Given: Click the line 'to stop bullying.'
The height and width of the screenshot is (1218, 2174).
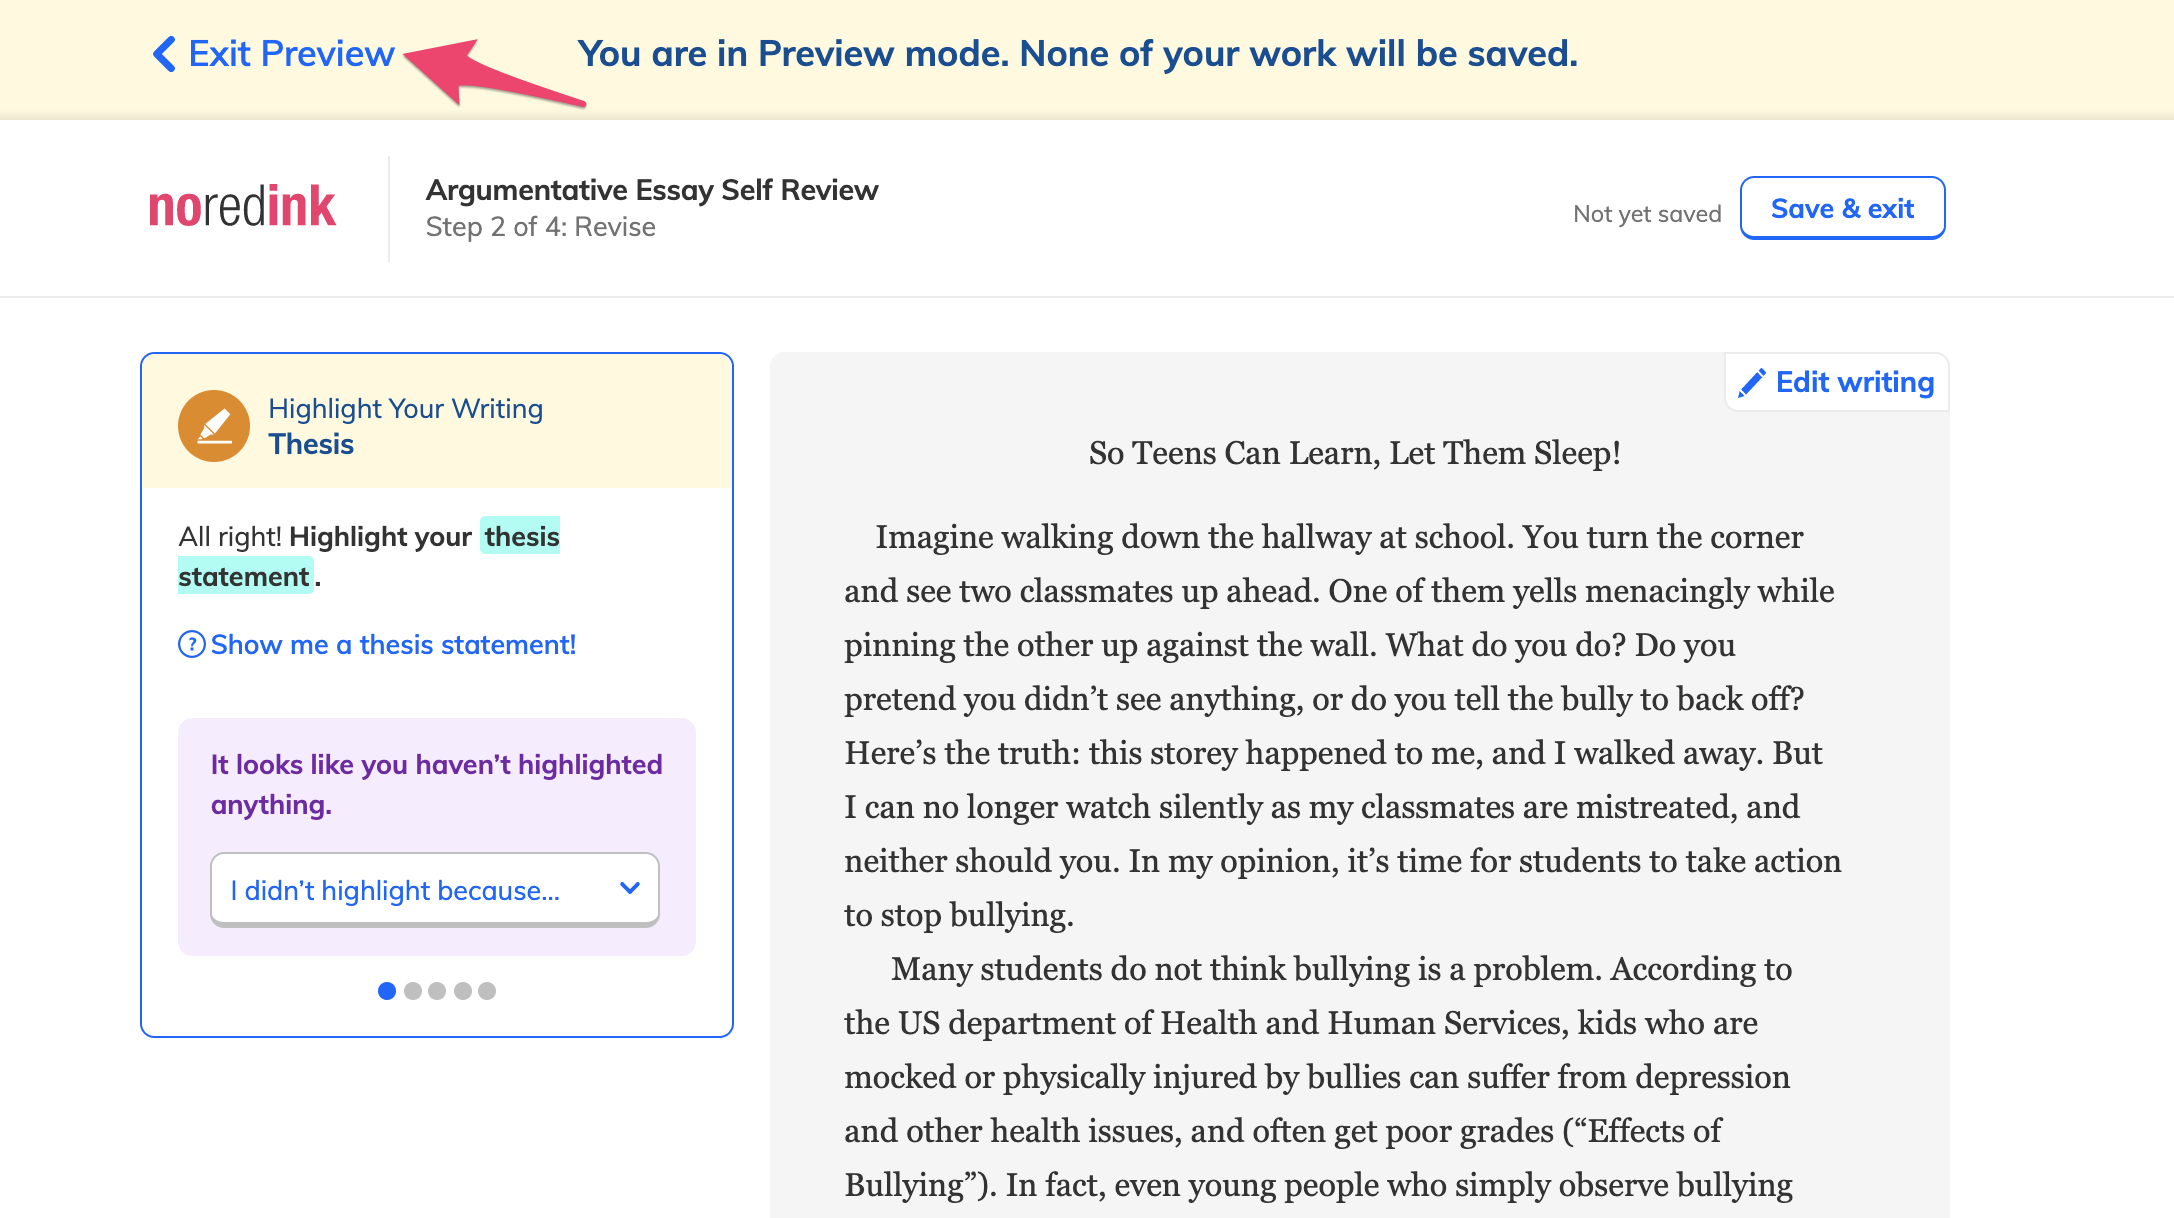Looking at the screenshot, I should (959, 915).
